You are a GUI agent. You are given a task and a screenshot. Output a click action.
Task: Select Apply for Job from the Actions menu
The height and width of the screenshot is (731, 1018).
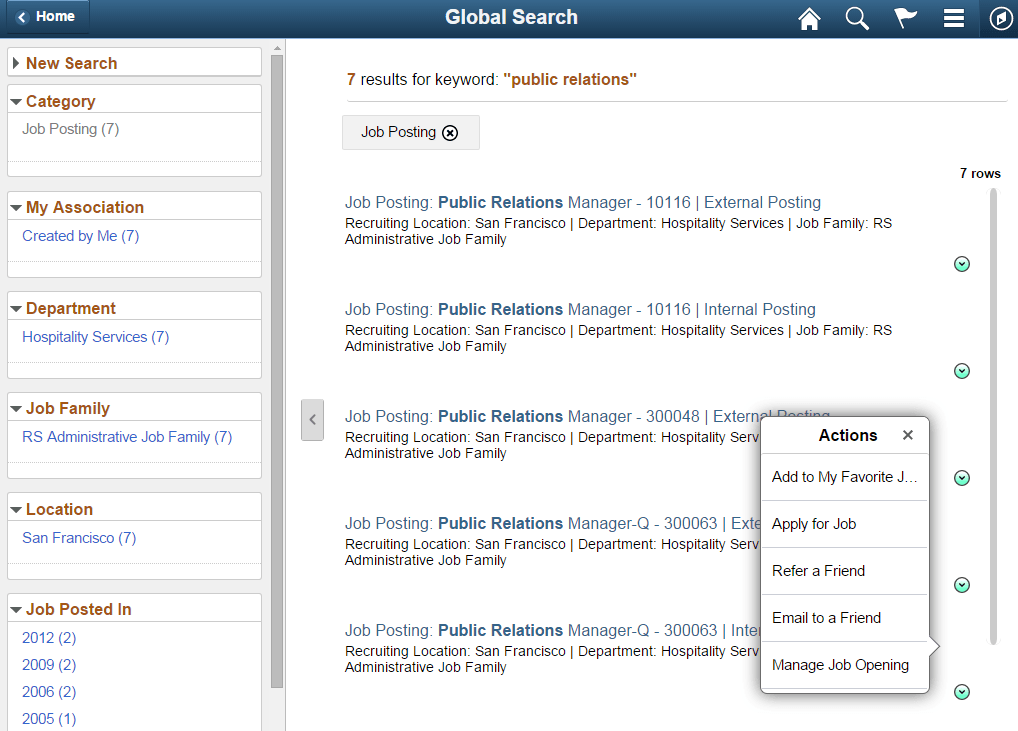[x=814, y=523]
